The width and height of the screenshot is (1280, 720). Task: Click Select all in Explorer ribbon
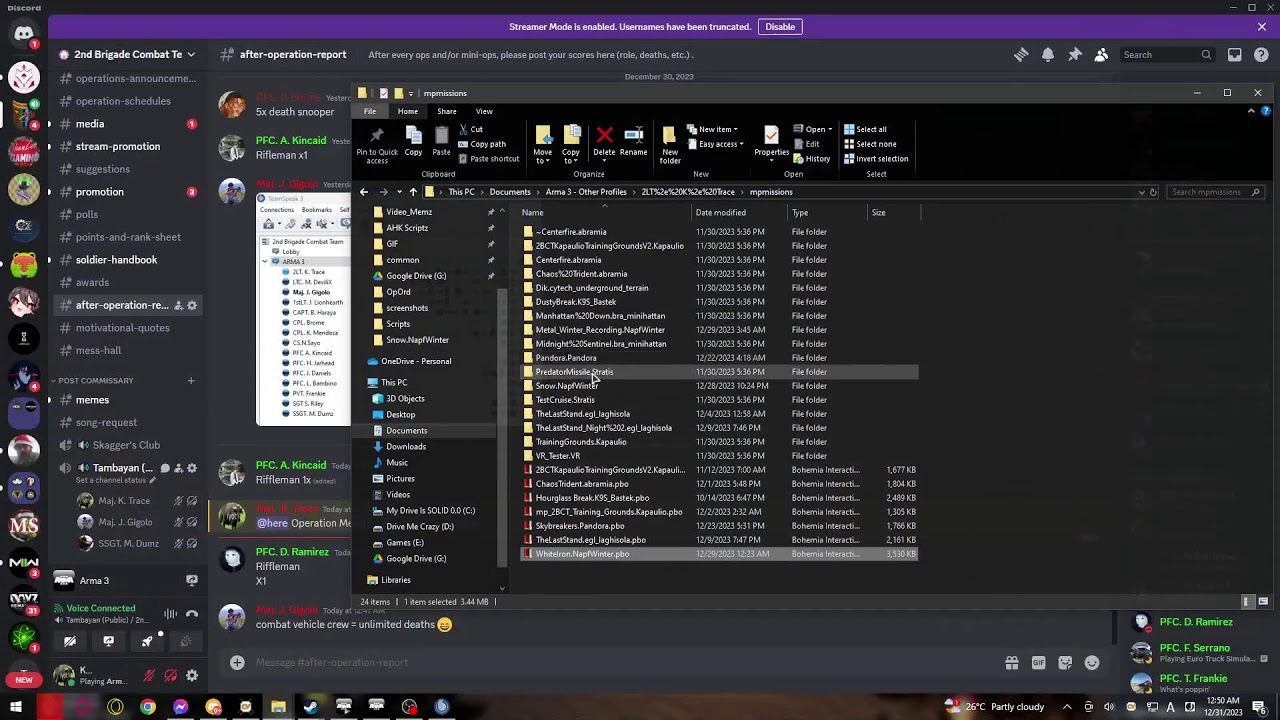[x=865, y=129]
